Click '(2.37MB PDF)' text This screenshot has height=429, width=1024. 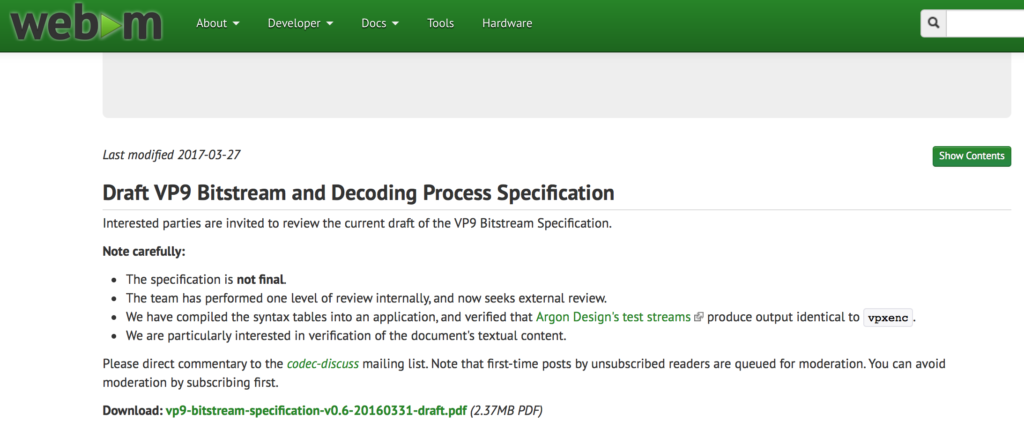point(506,411)
